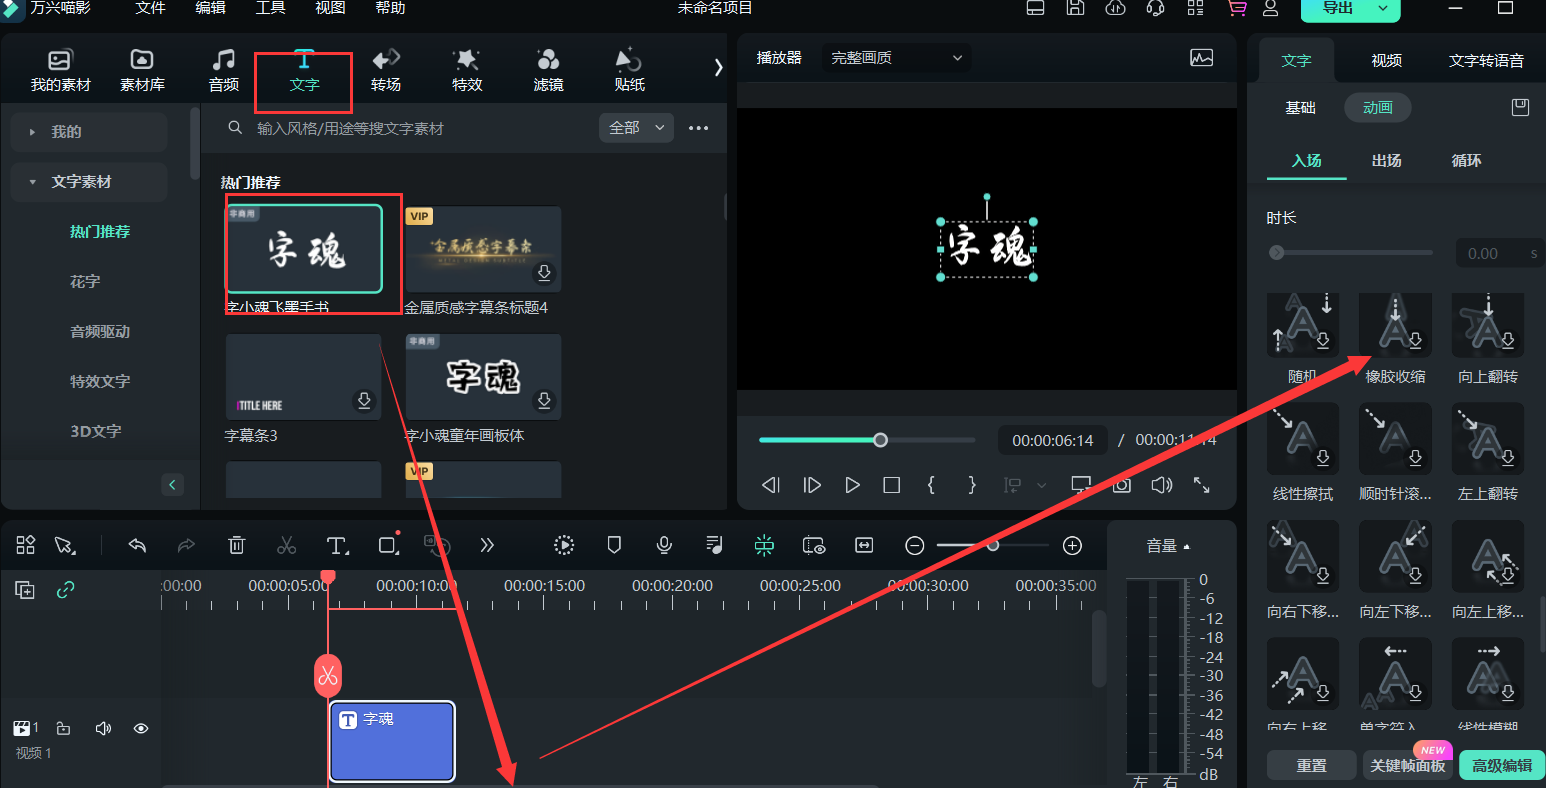Screen dimensions: 1546x788
Task: Open the 完整画质 quality dropdown
Action: (896, 58)
